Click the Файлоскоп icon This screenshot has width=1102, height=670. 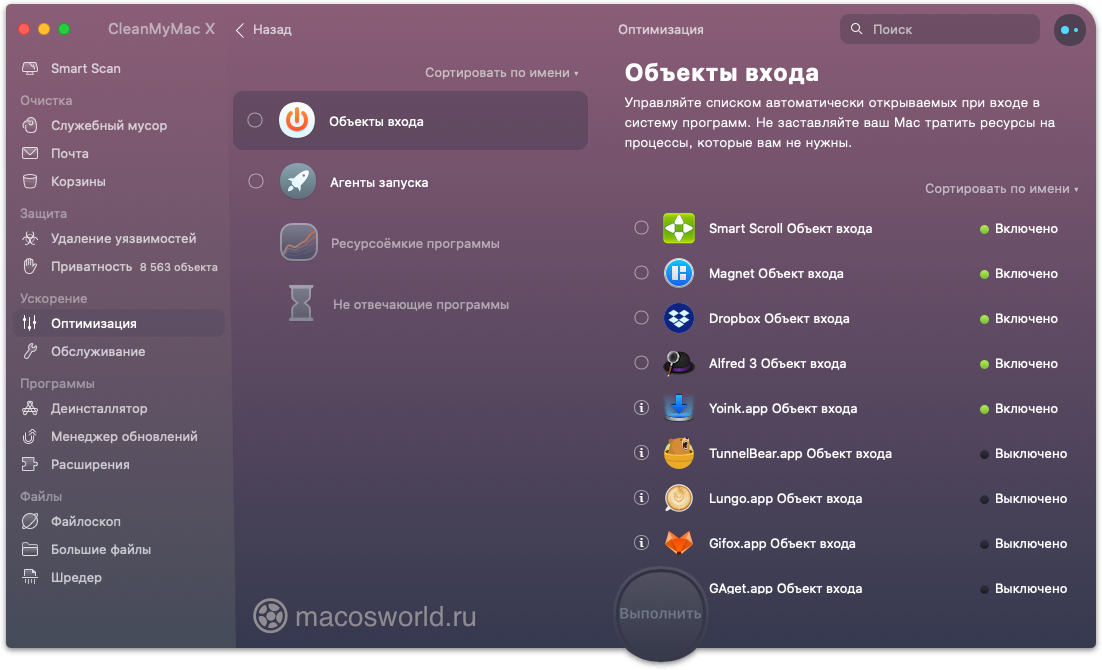pos(30,522)
